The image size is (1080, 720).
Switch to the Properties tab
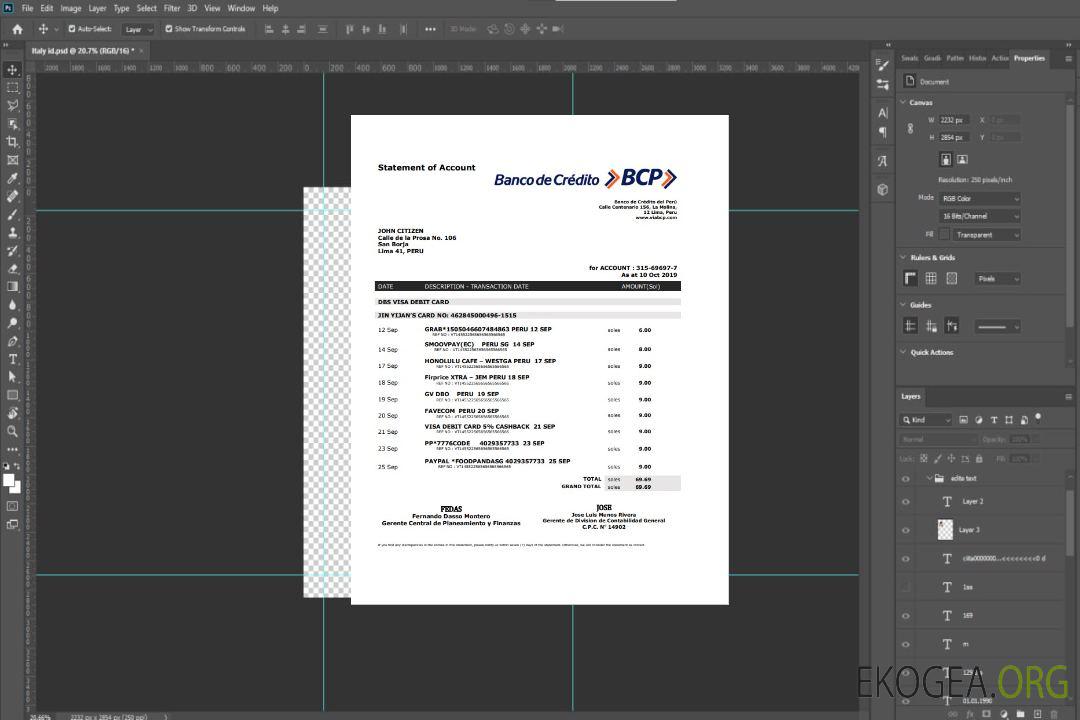1029,58
